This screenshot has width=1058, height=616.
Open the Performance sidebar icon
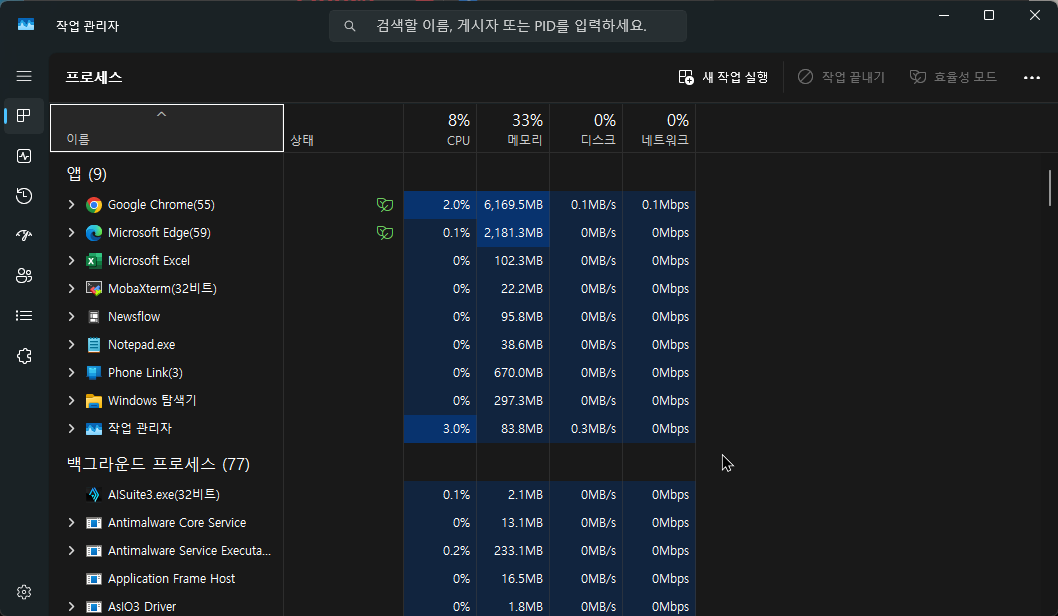[24, 156]
